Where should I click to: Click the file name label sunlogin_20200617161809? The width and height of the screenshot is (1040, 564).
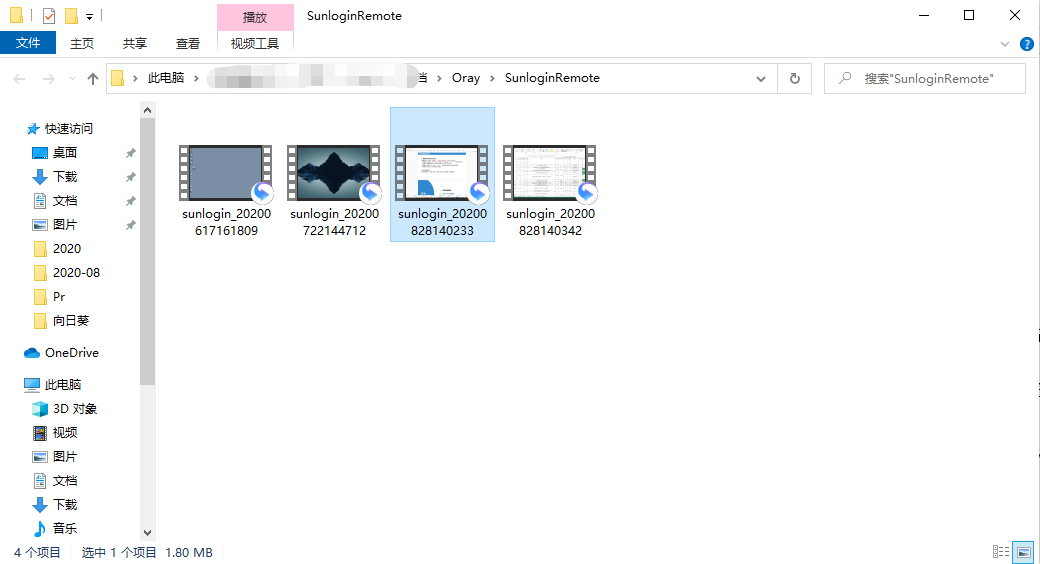[226, 222]
